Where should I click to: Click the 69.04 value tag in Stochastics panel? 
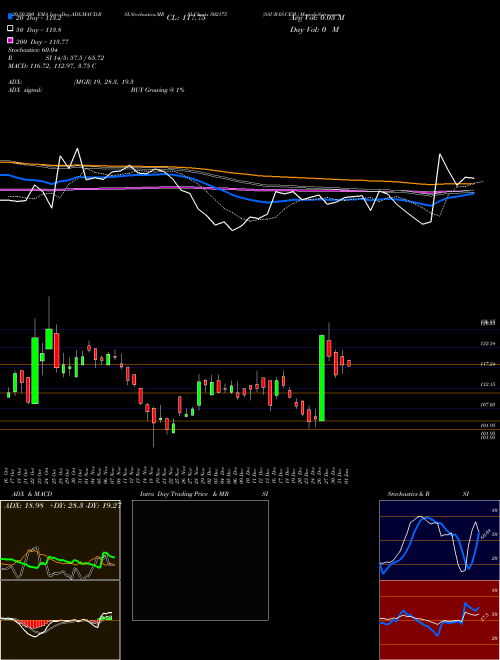[x=484, y=534]
